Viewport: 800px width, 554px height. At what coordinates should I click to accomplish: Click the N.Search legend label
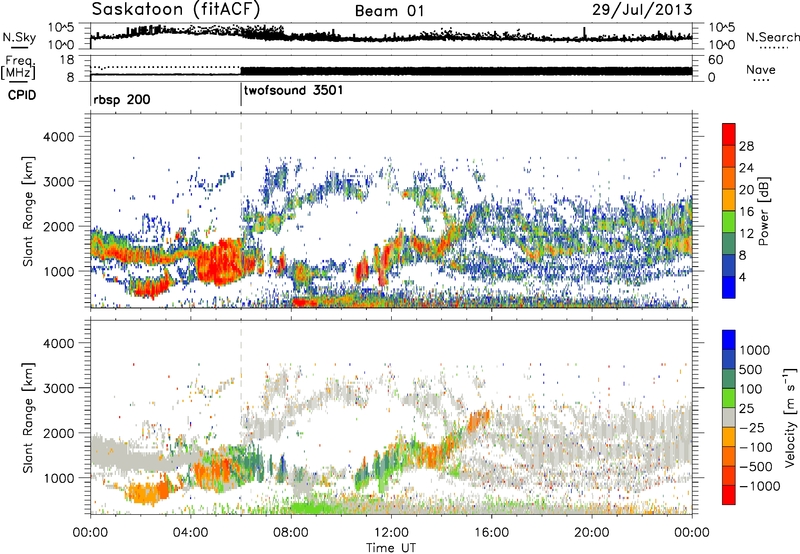[772, 37]
